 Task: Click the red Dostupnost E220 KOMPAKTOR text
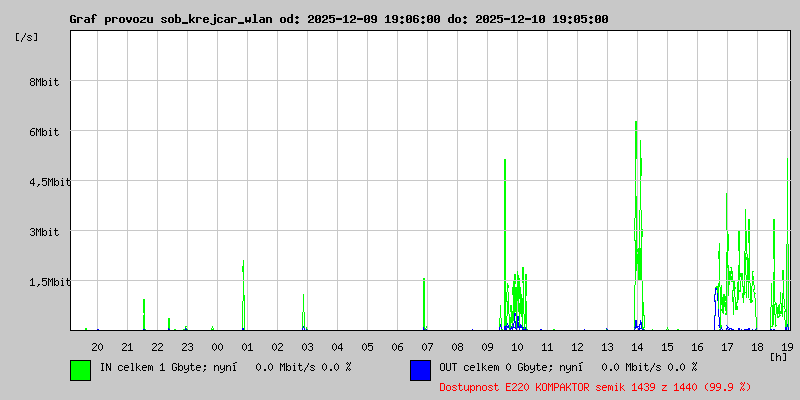click(595, 387)
